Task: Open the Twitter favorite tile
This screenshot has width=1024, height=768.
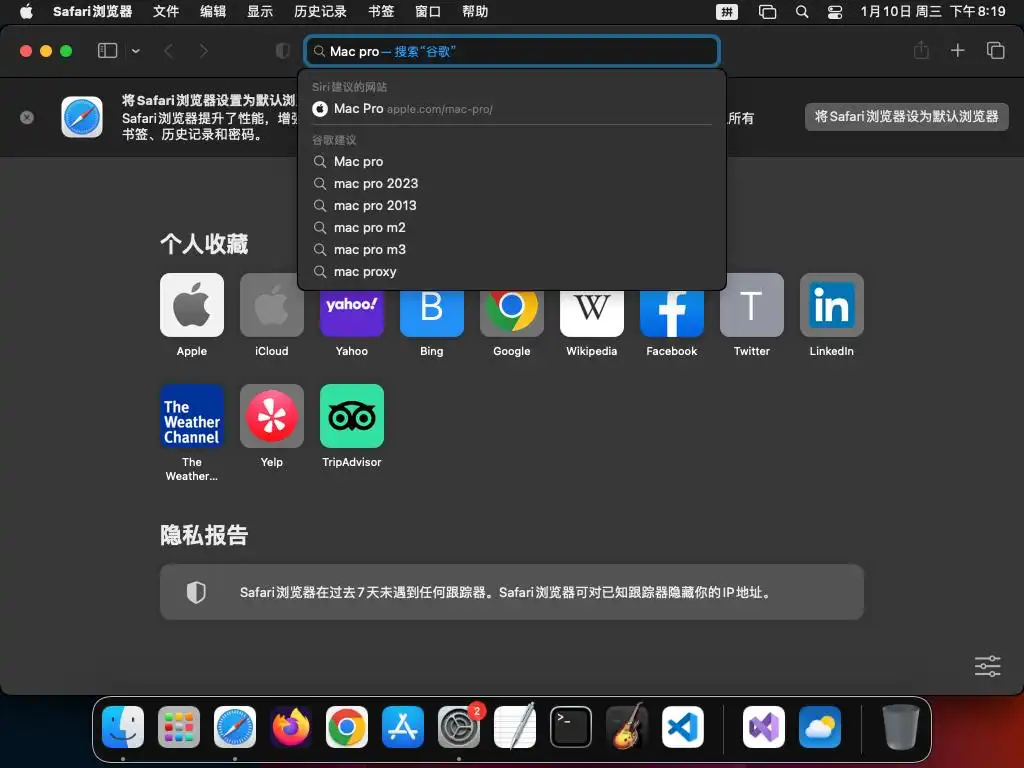Action: tap(752, 305)
